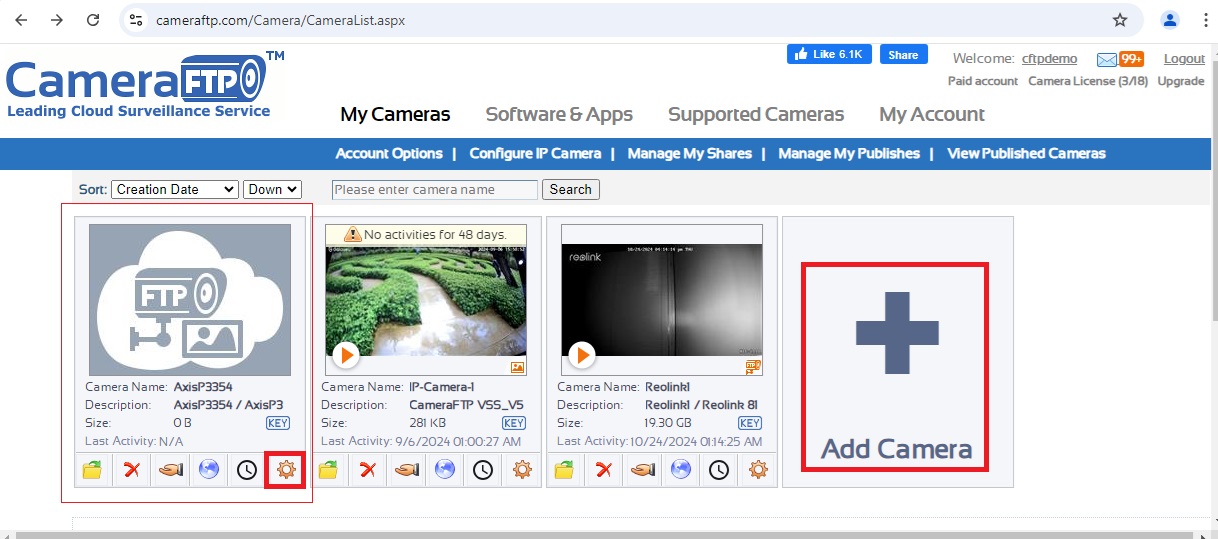
Task: Open the Down sort order dropdown
Action: (273, 189)
